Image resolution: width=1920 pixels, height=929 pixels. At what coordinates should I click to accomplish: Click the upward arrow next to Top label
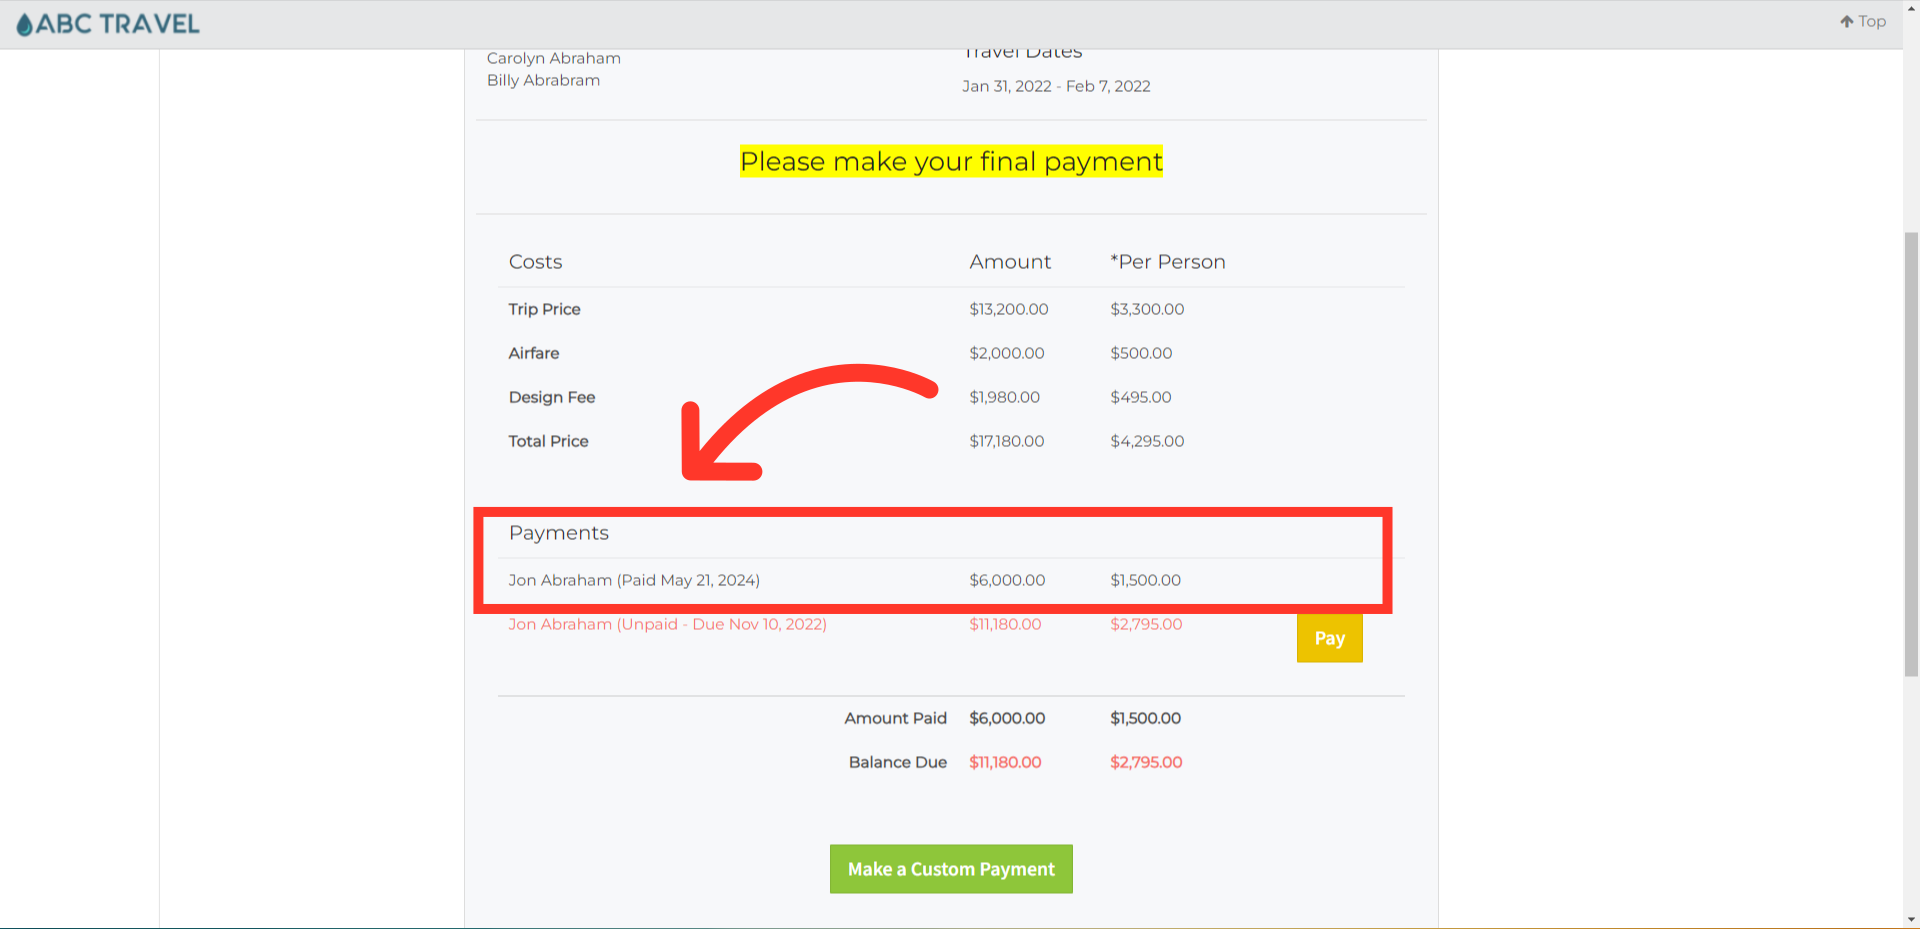click(1845, 20)
